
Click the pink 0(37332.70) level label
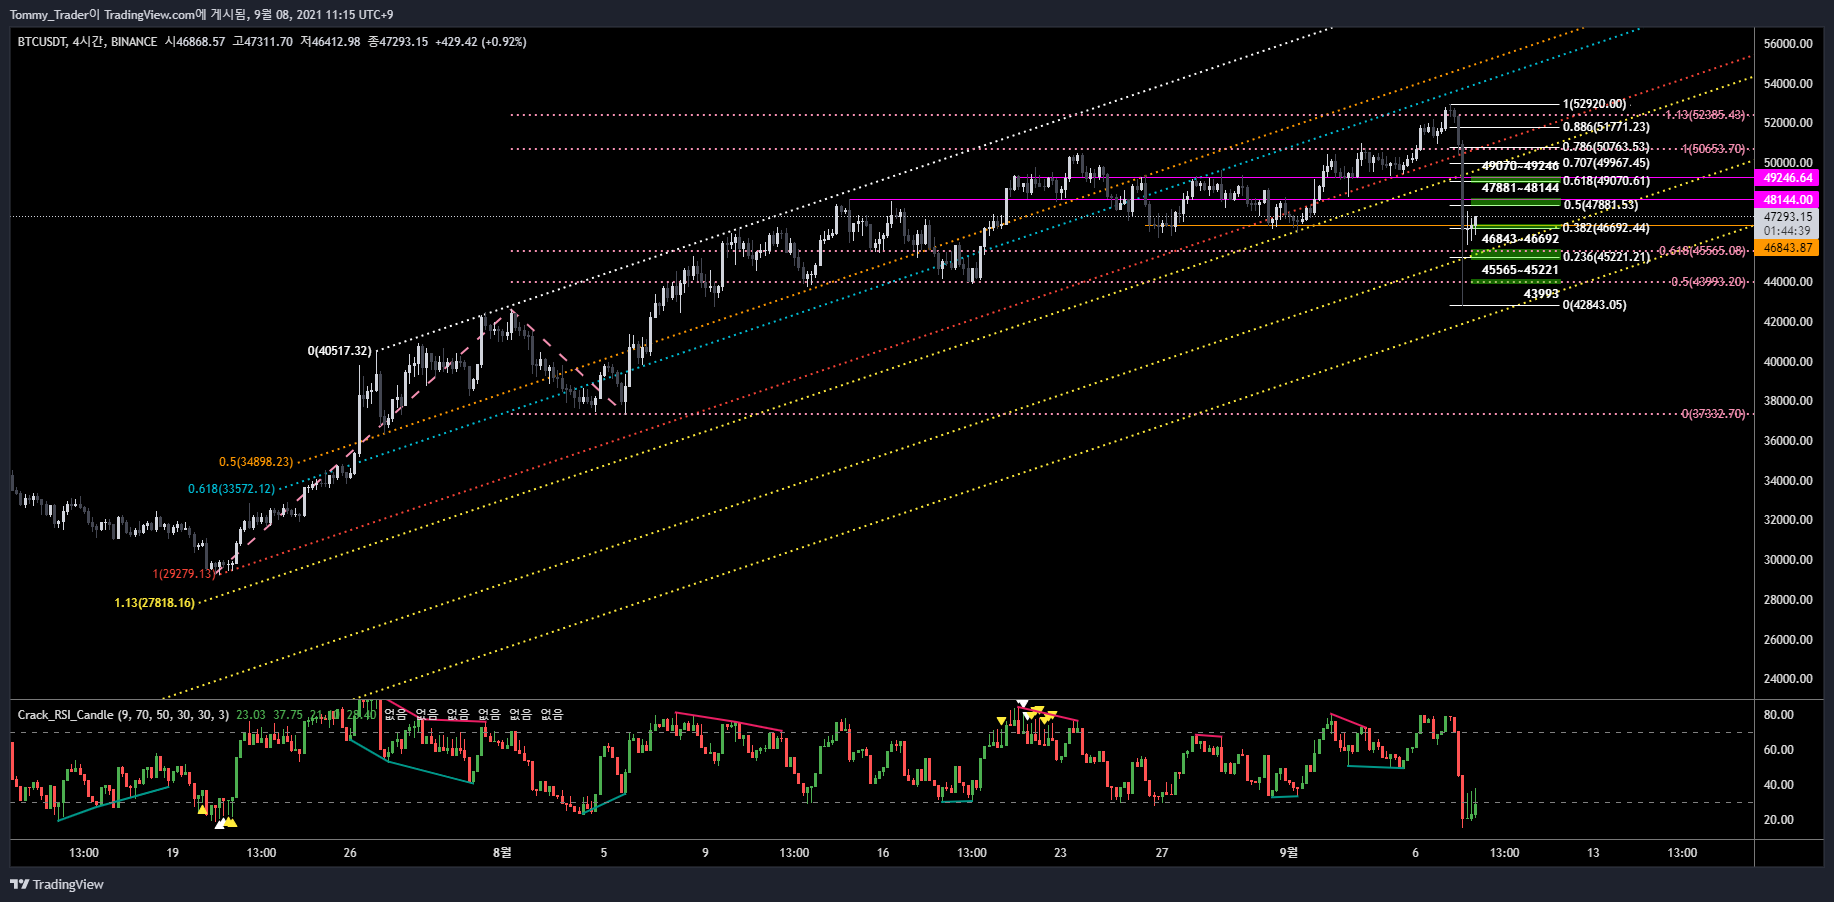pyautogui.click(x=1713, y=414)
